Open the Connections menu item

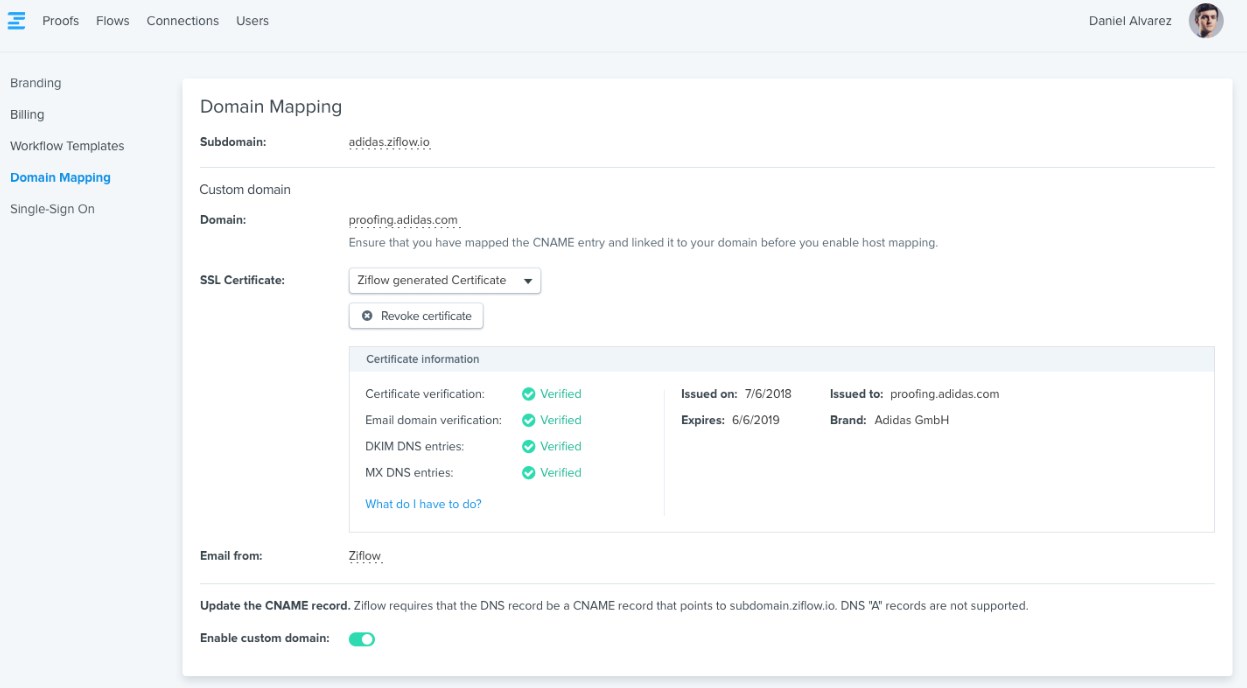[182, 21]
